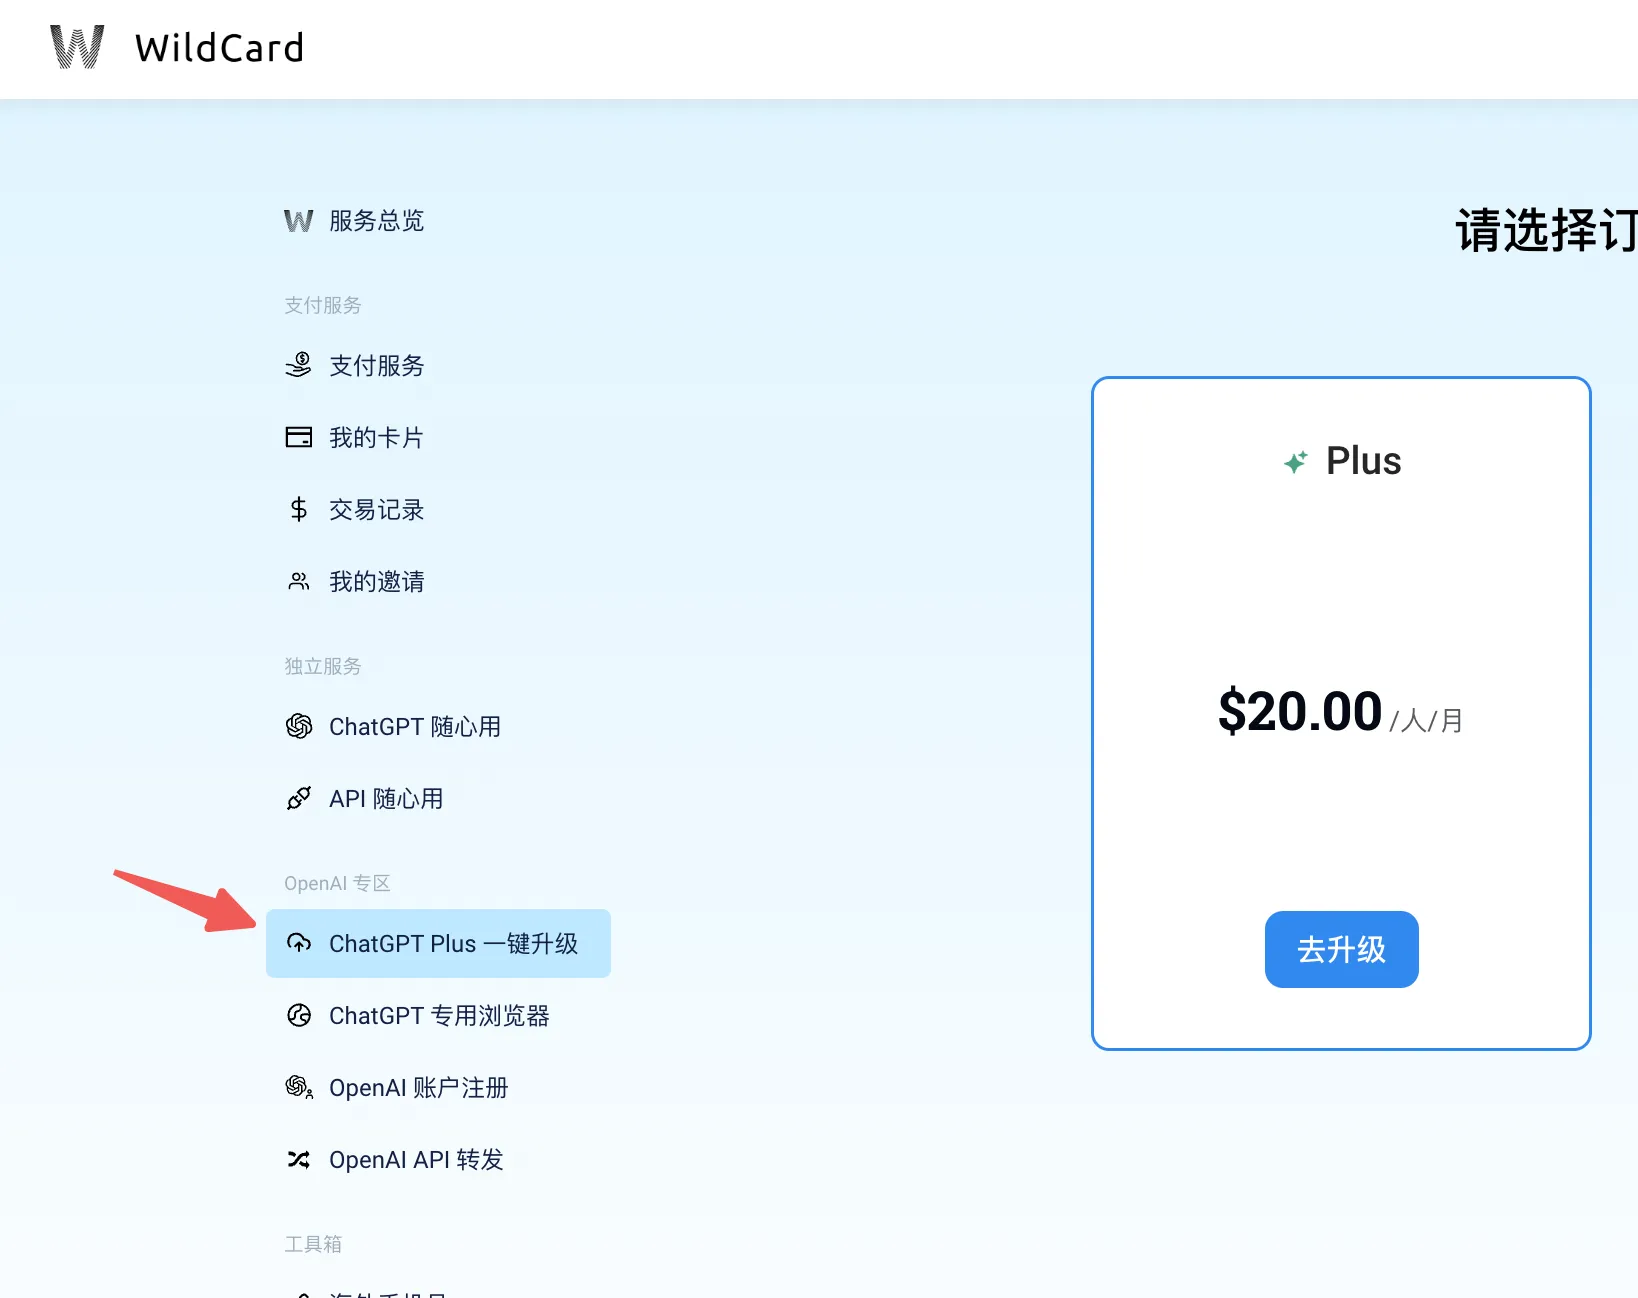Click the WildCard logo icon in header
This screenshot has width=1638, height=1298.
(77, 47)
